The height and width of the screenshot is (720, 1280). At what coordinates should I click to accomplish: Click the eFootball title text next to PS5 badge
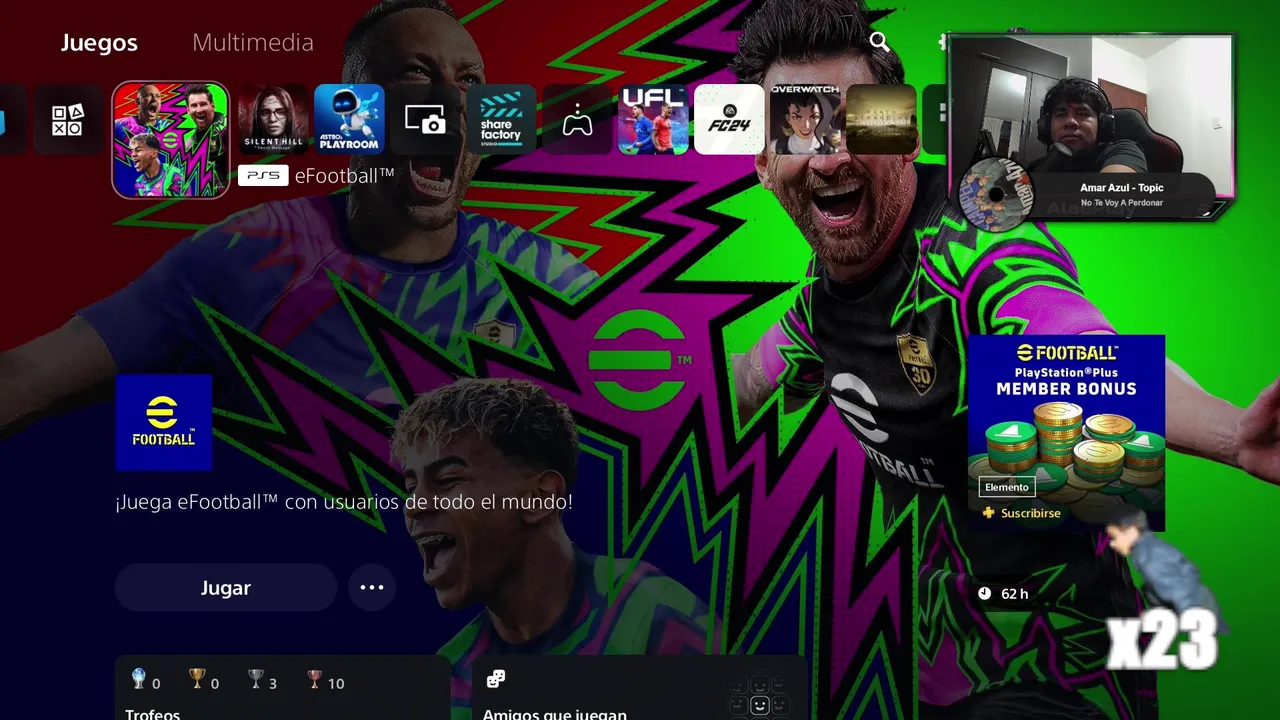(345, 176)
